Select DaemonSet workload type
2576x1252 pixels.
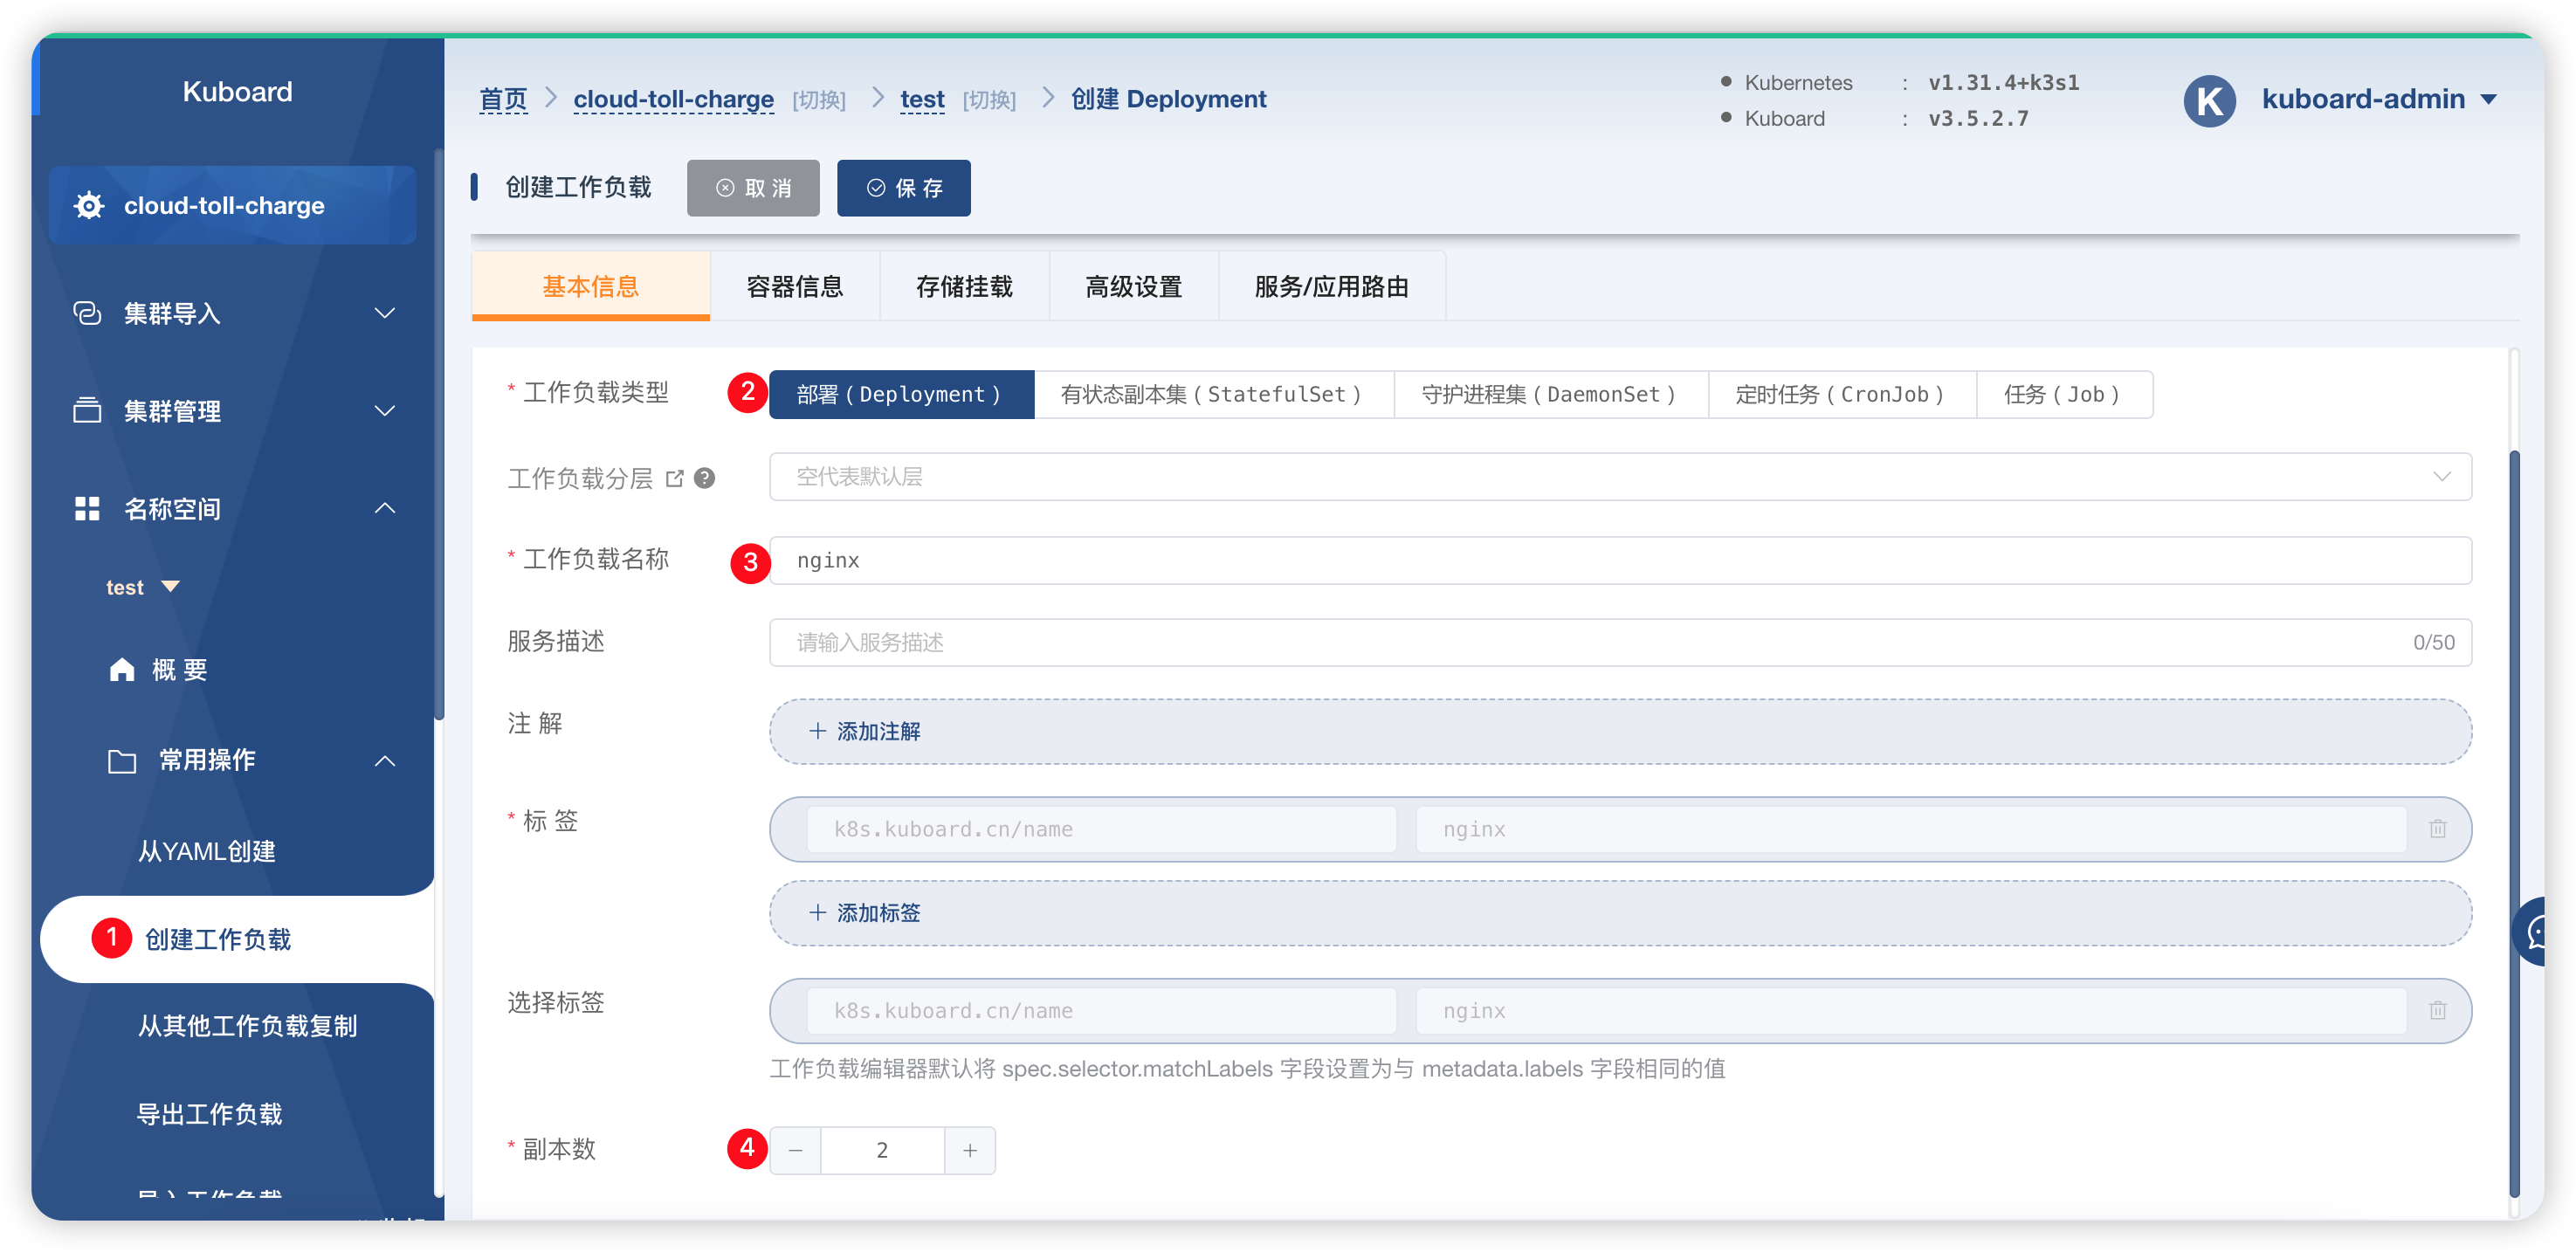(1549, 394)
